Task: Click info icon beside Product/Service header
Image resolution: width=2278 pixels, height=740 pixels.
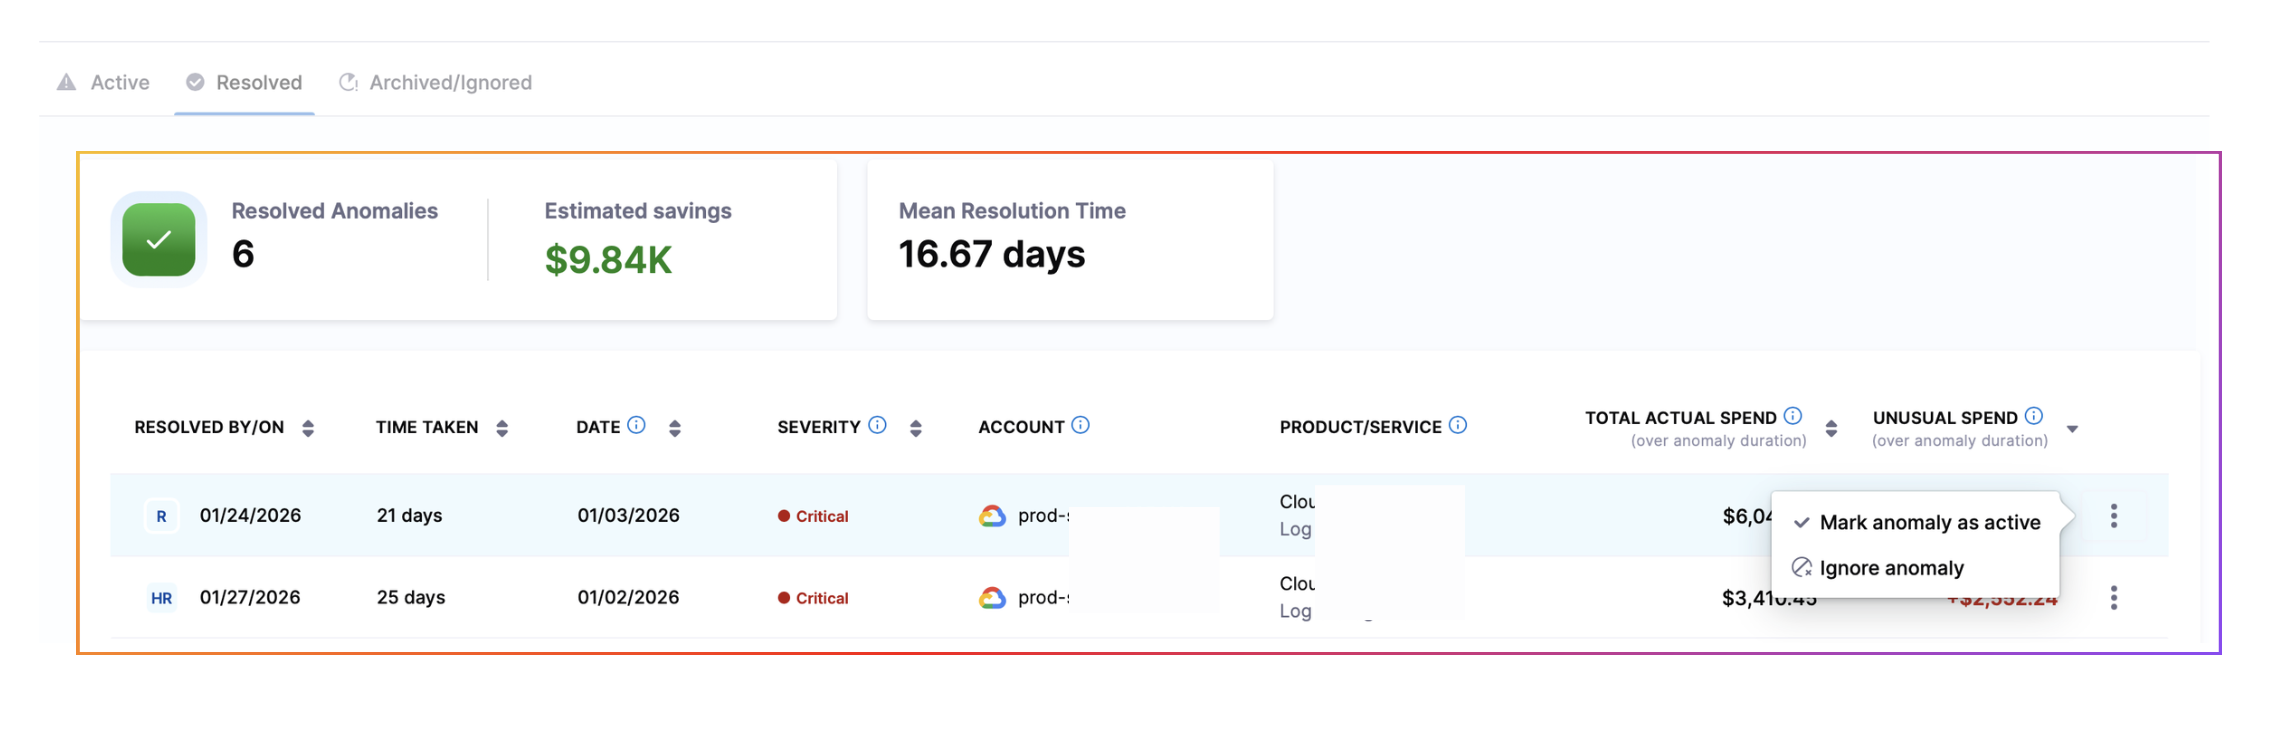Action: 1458,425
